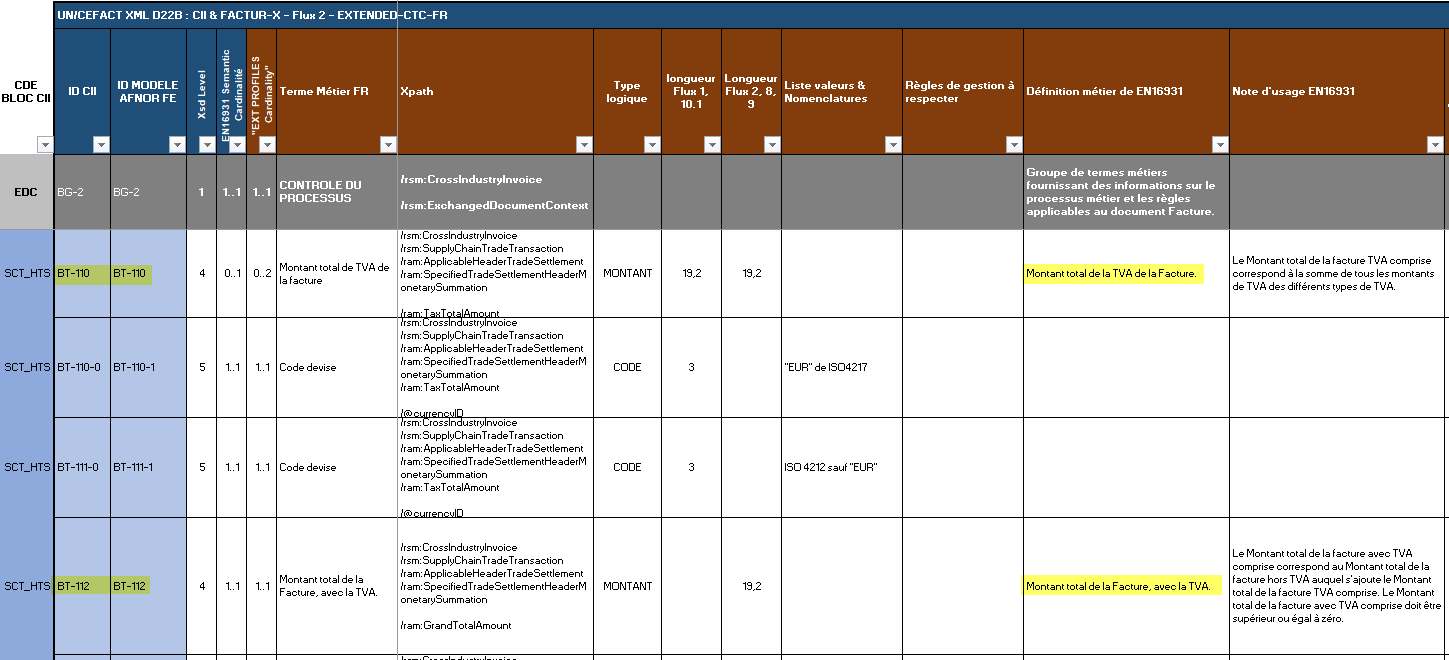This screenshot has width=1449, height=660.
Task: Select the Xpath cell ending in /ram:GrandTotalAmount
Action: [x=495, y=586]
